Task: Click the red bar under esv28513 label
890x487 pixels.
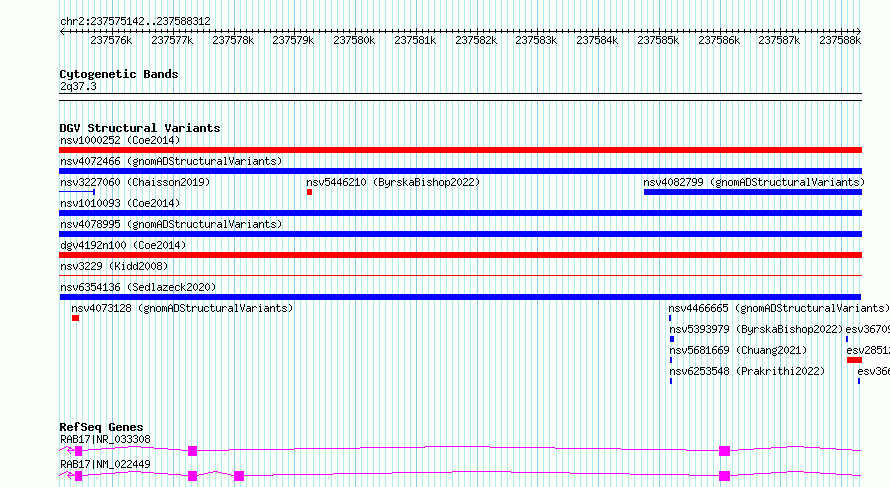Action: pos(854,360)
